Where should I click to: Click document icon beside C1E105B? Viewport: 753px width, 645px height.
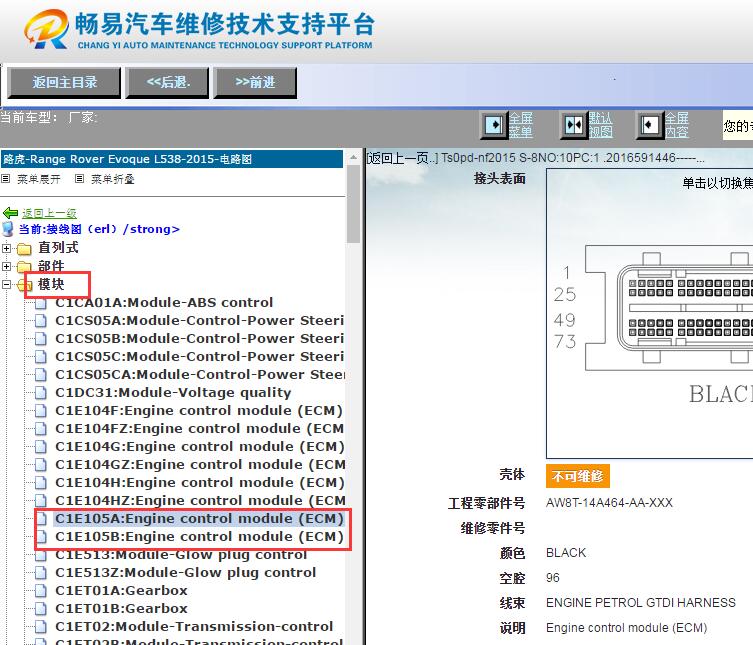point(41,537)
